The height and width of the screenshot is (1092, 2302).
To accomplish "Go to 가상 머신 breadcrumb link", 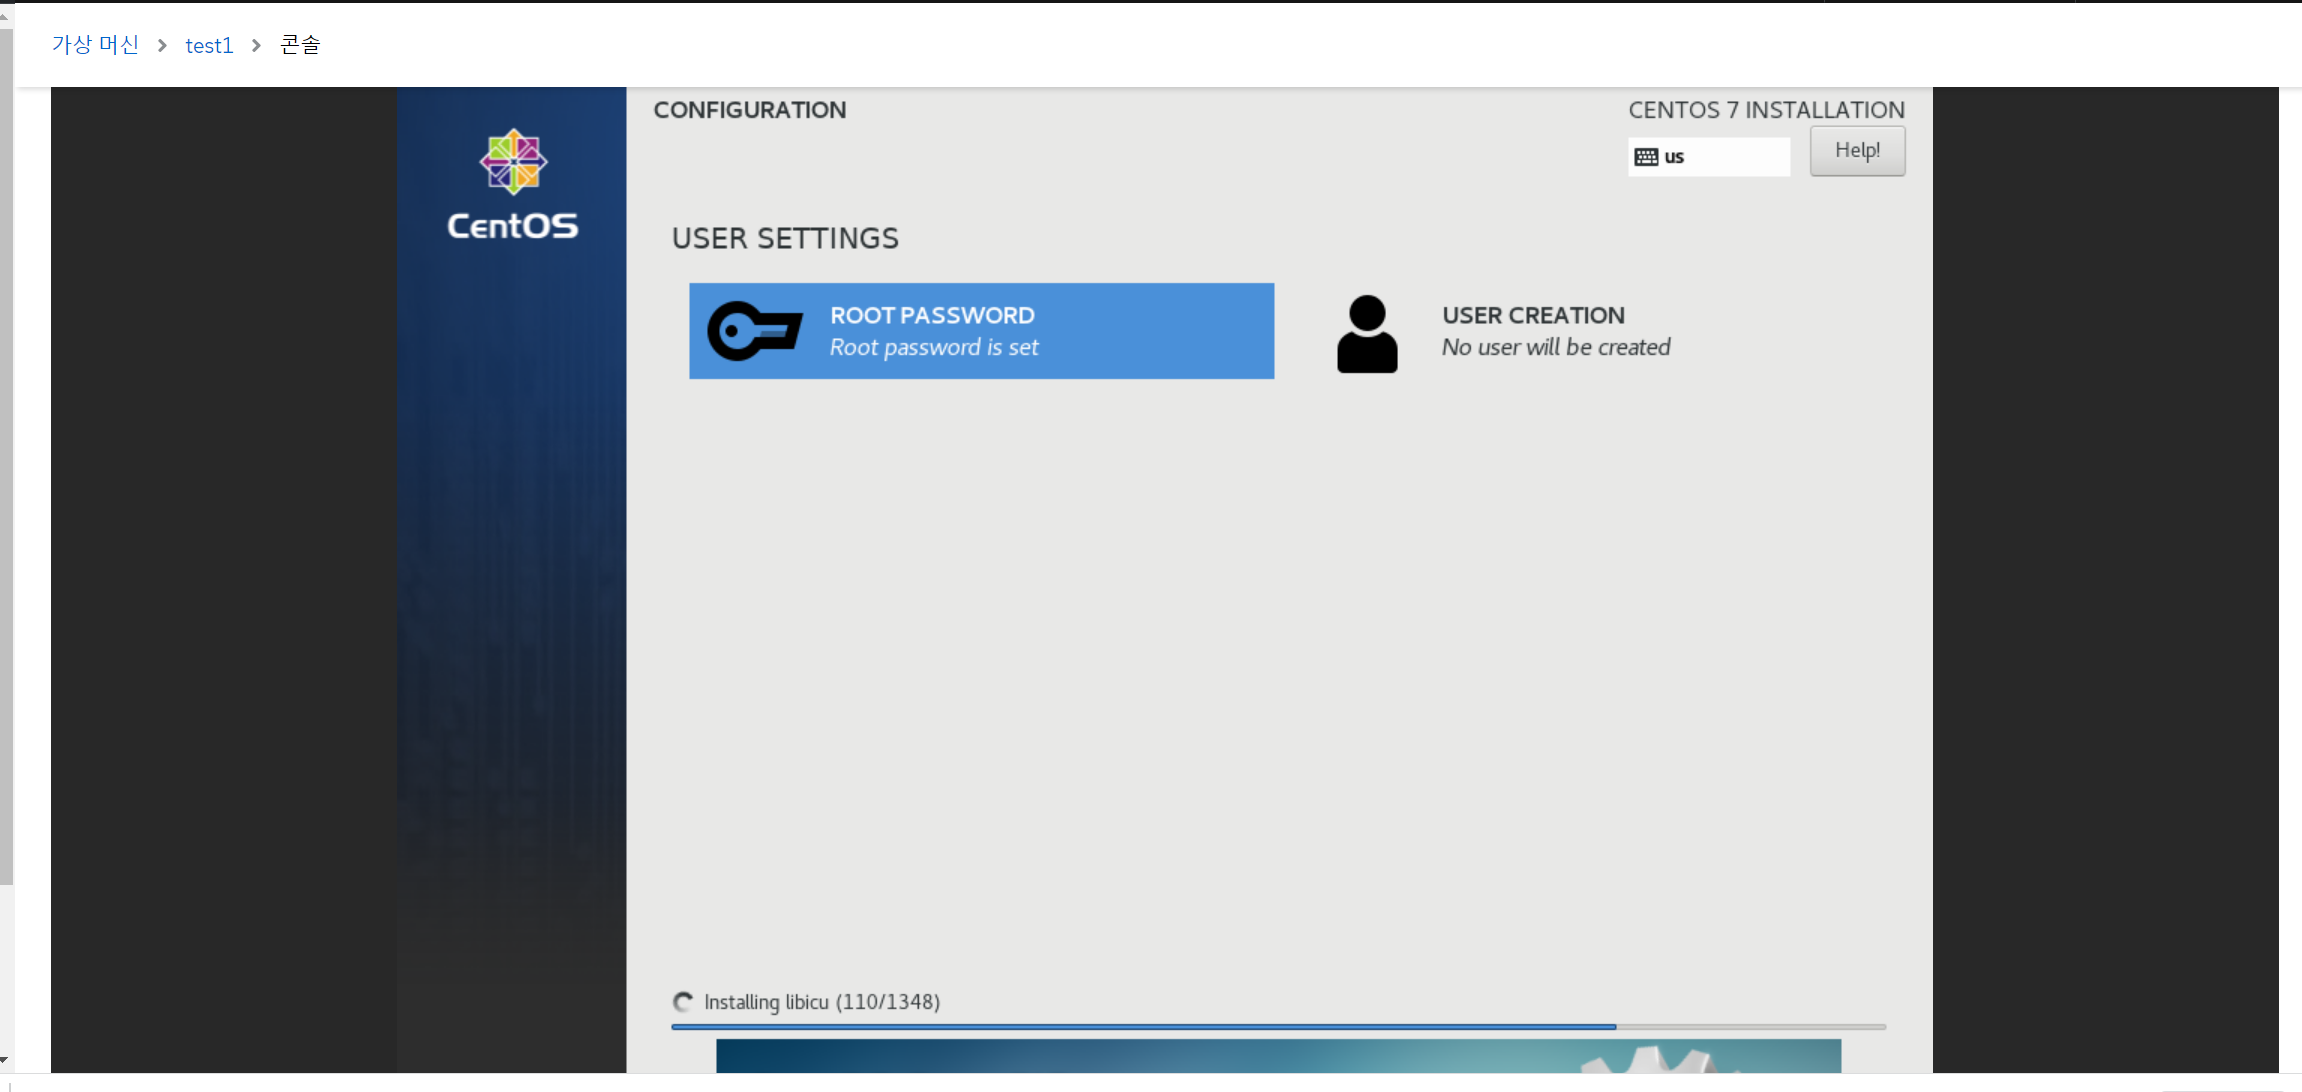I will (x=95, y=45).
